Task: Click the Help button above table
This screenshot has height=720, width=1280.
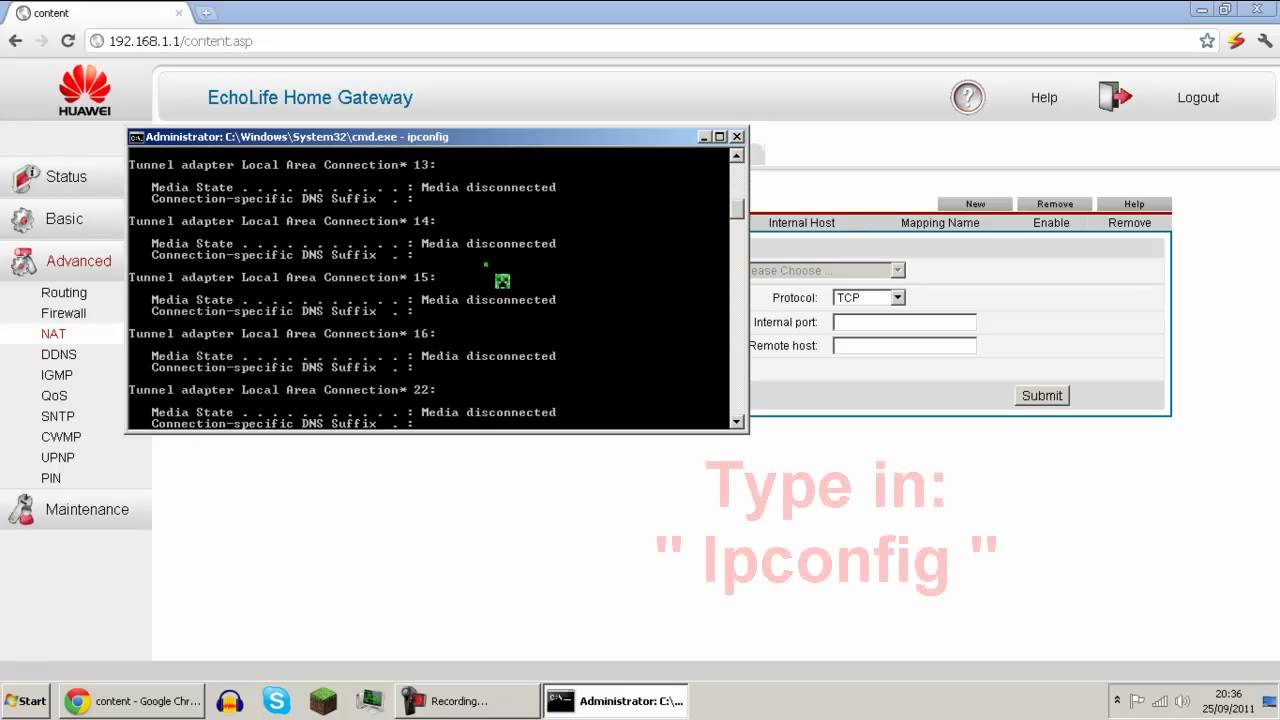Action: pos(1134,204)
